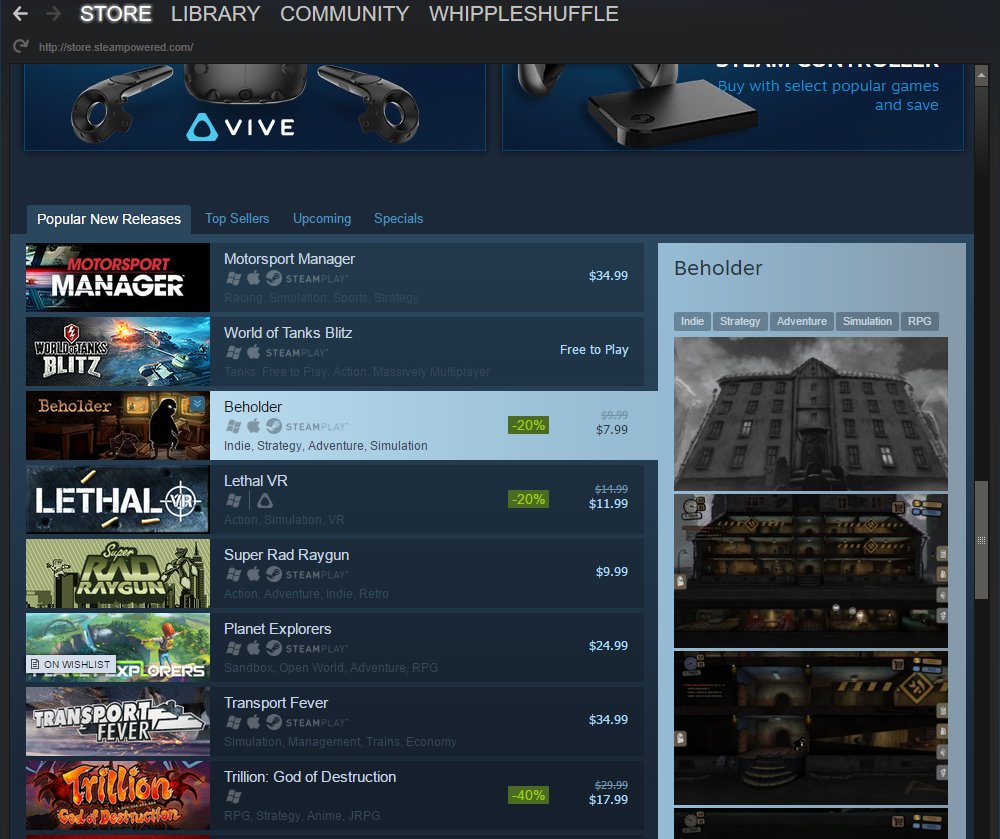Click the Free to Play label
This screenshot has width=1000, height=839.
coord(594,349)
